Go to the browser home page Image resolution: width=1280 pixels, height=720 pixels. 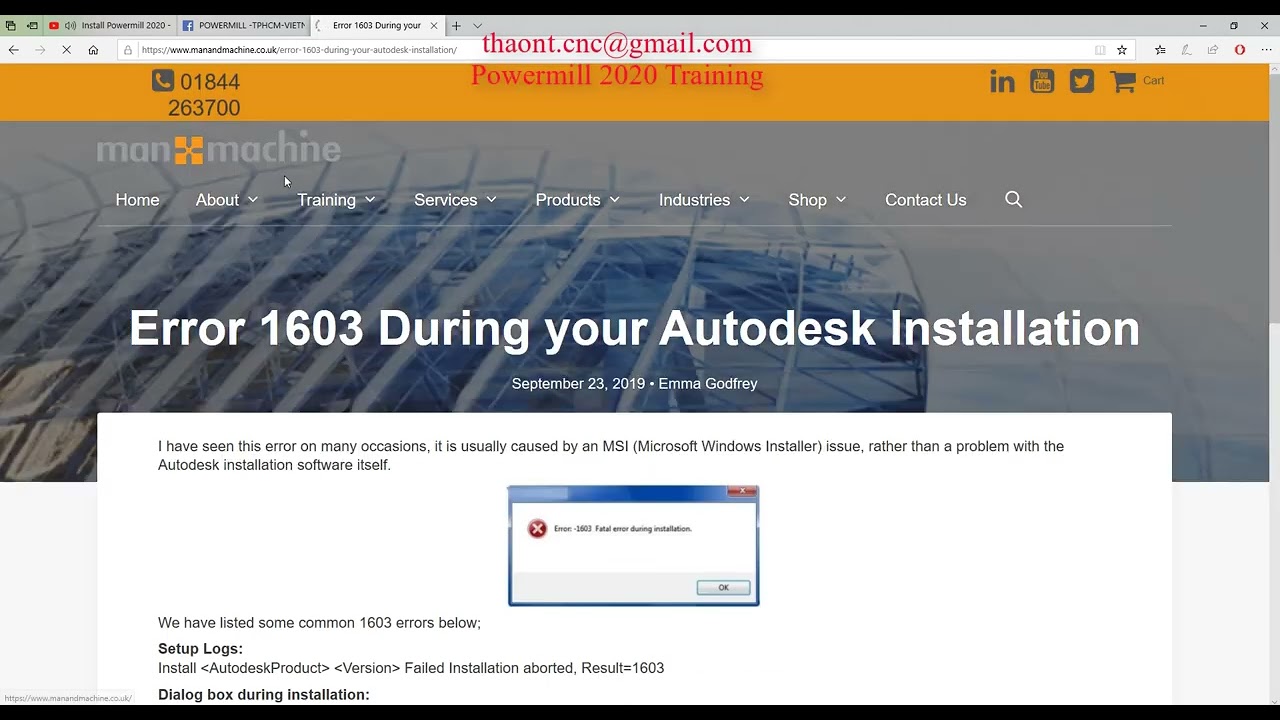point(93,50)
